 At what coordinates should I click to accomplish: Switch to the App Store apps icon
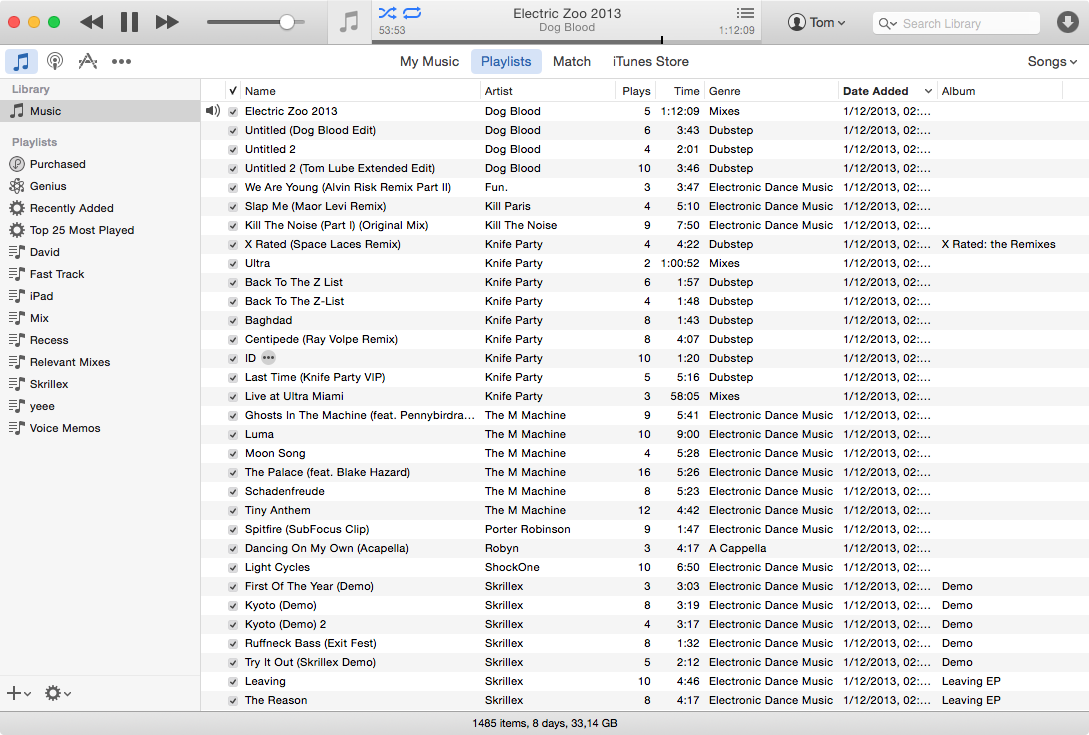pyautogui.click(x=88, y=61)
